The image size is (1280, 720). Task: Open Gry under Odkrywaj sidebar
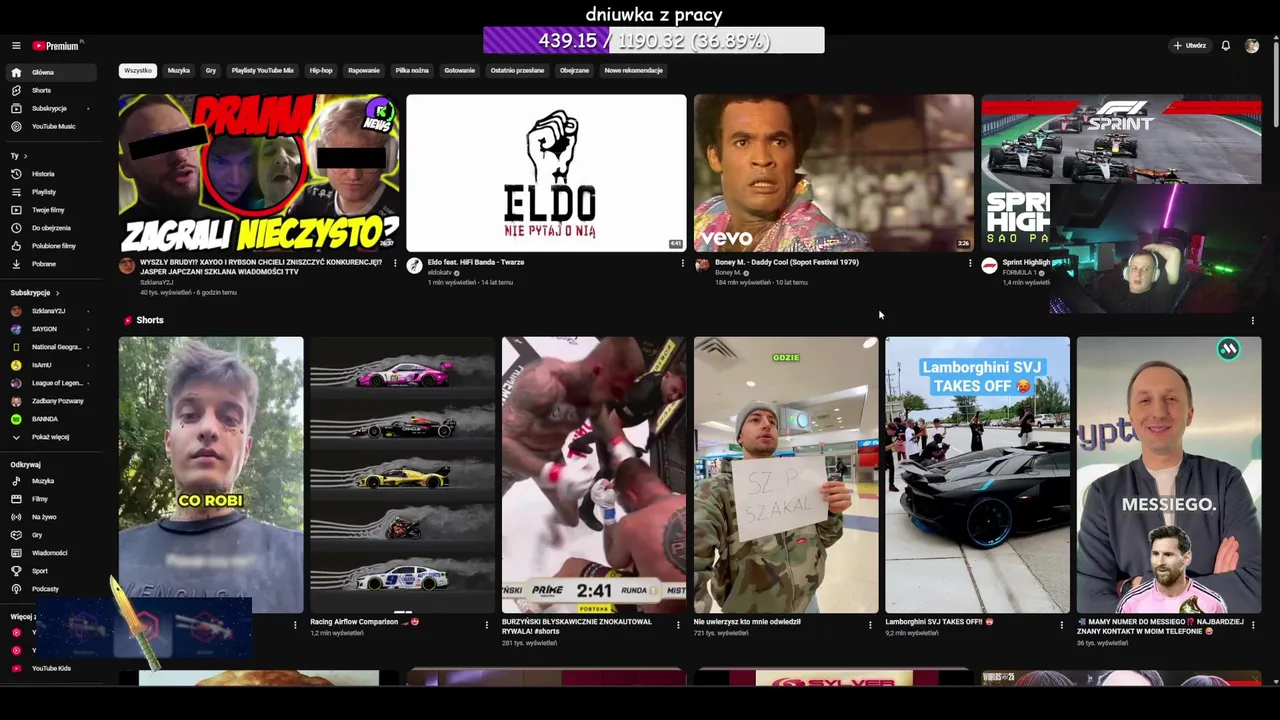click(x=52, y=535)
